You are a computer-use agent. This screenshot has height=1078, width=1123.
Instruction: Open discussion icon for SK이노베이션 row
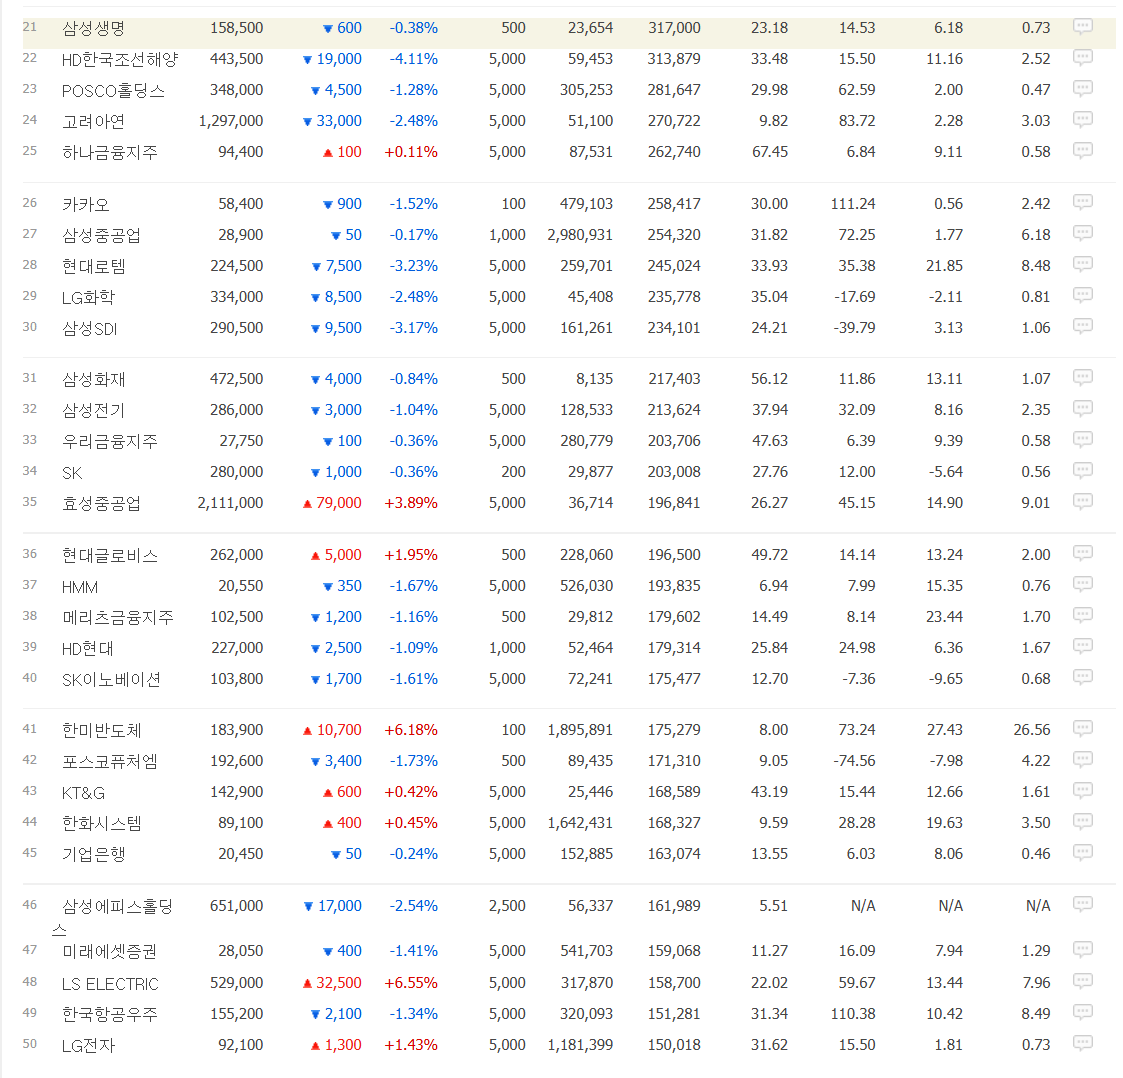coord(1082,677)
